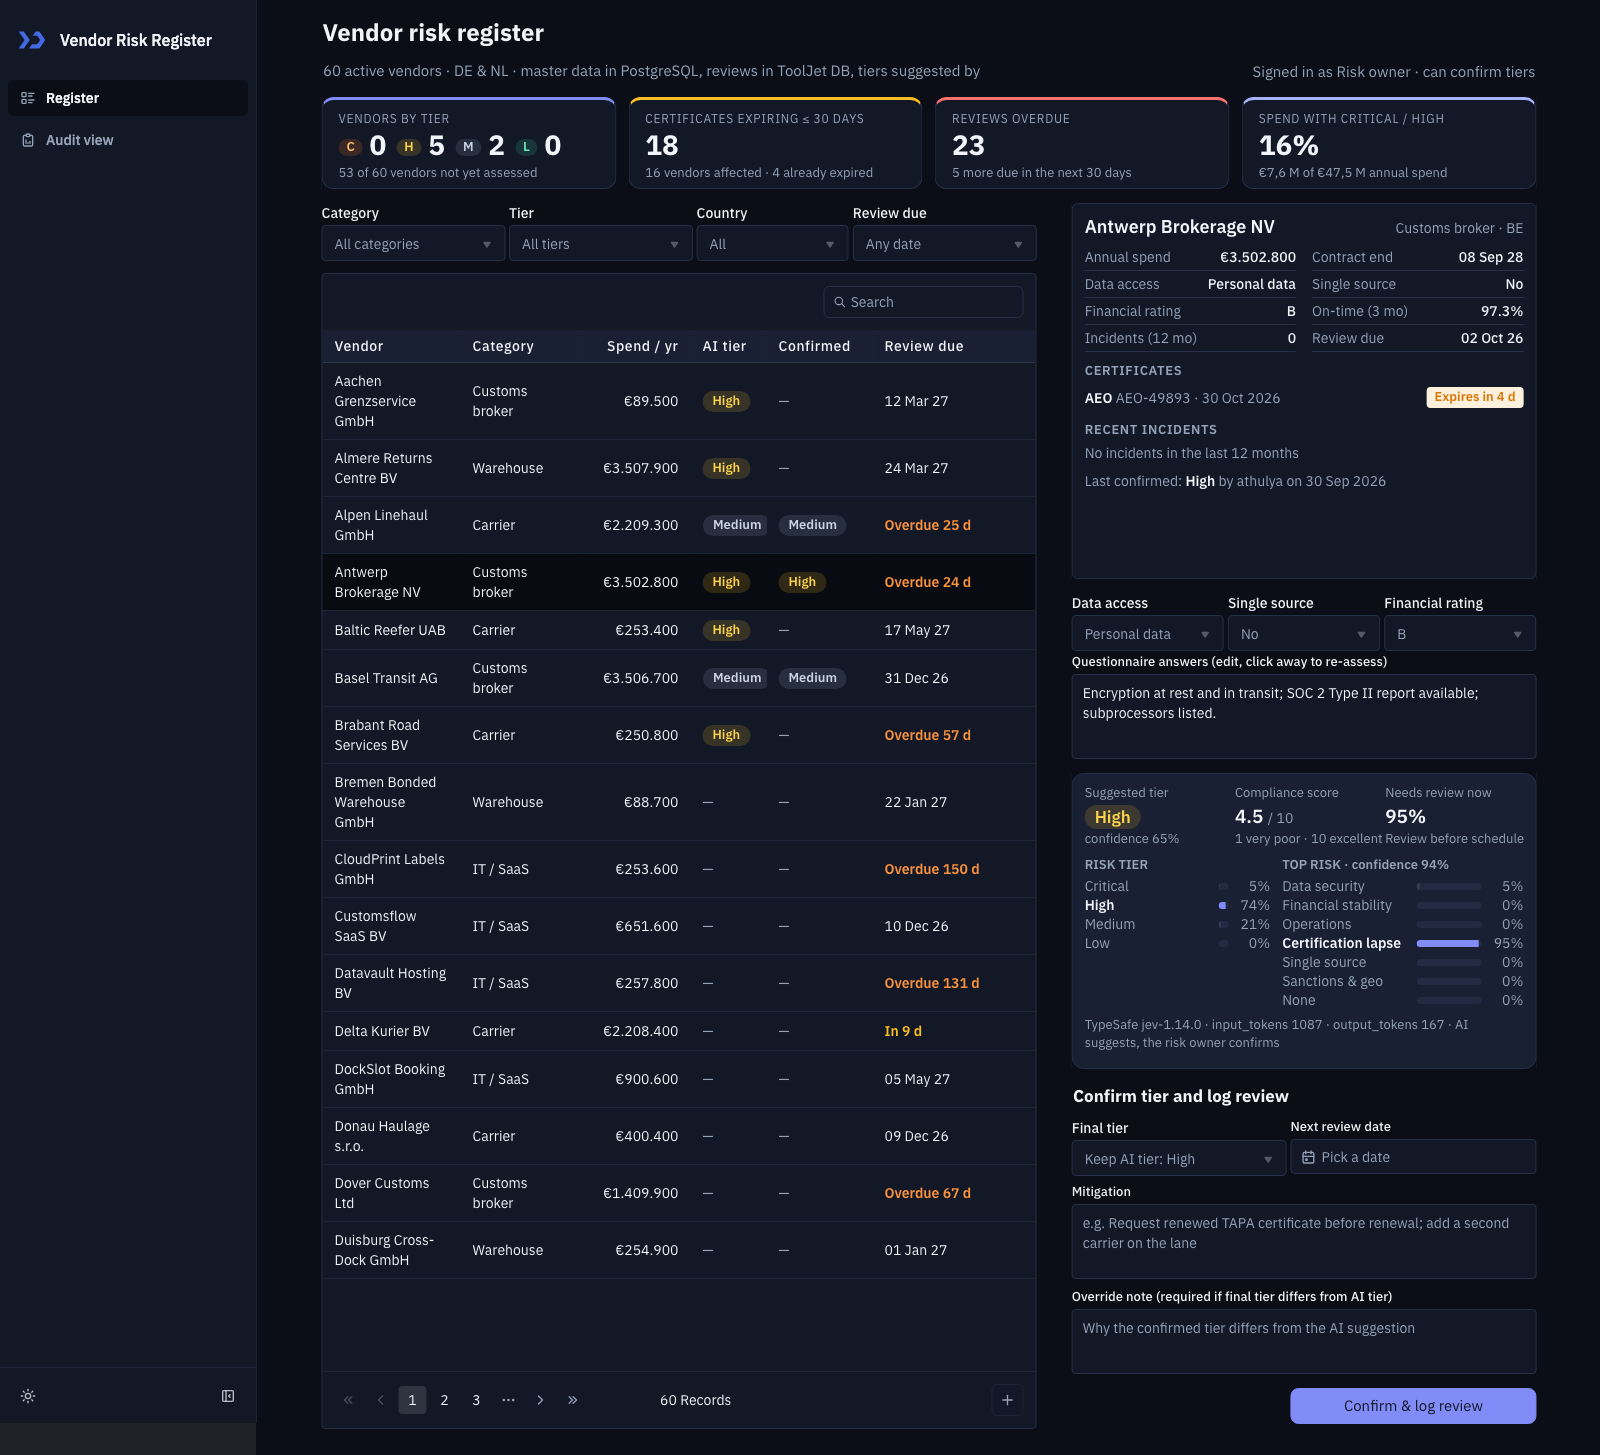
Task: Open the pagination ellipsis
Action: pyautogui.click(x=508, y=1400)
